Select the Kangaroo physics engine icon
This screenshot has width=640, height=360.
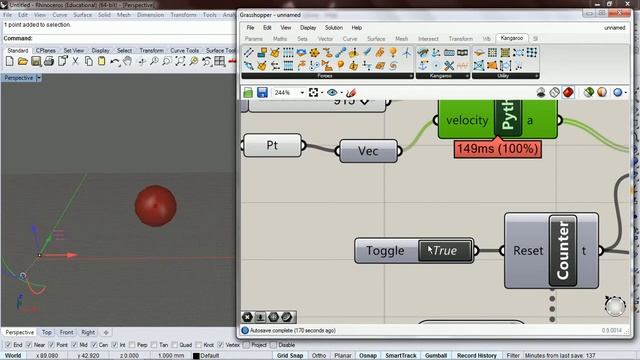pos(423,53)
